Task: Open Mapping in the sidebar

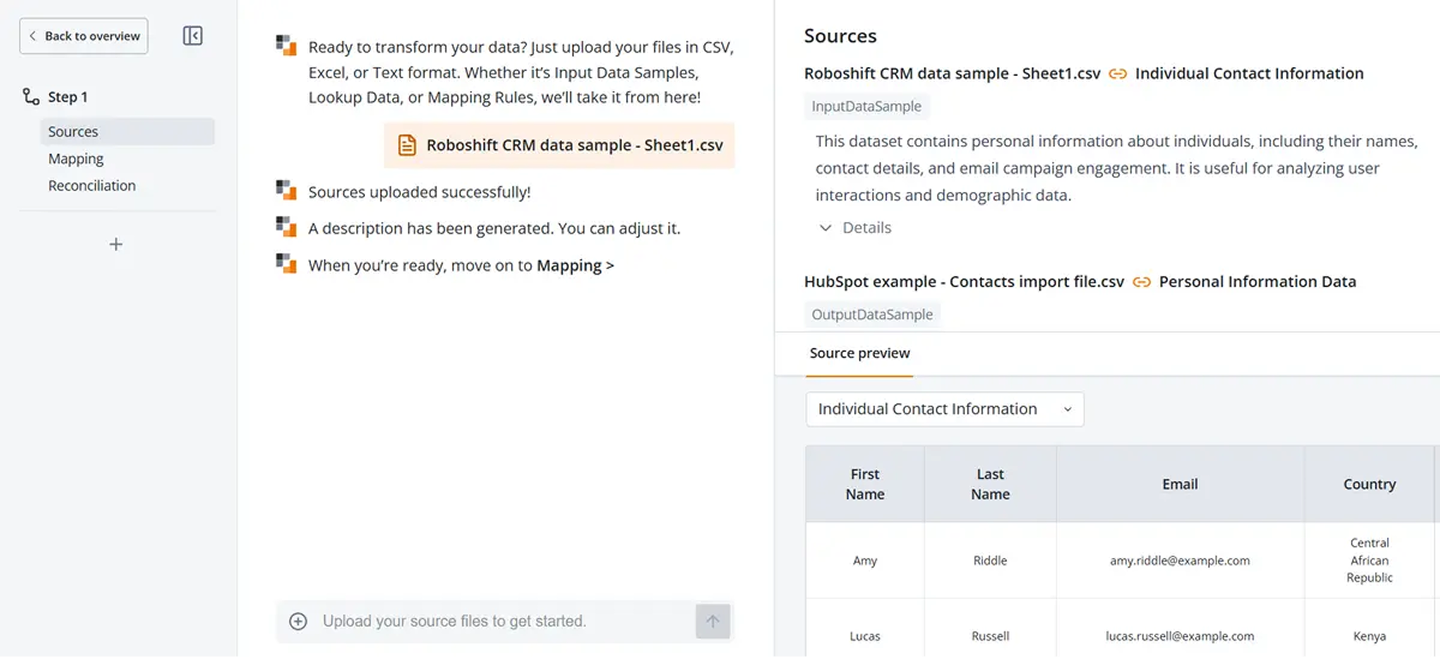Action: pos(76,159)
